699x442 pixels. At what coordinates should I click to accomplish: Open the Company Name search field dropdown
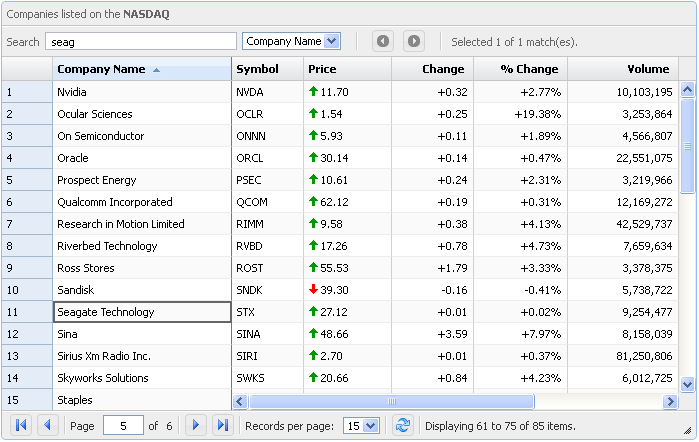coord(332,42)
